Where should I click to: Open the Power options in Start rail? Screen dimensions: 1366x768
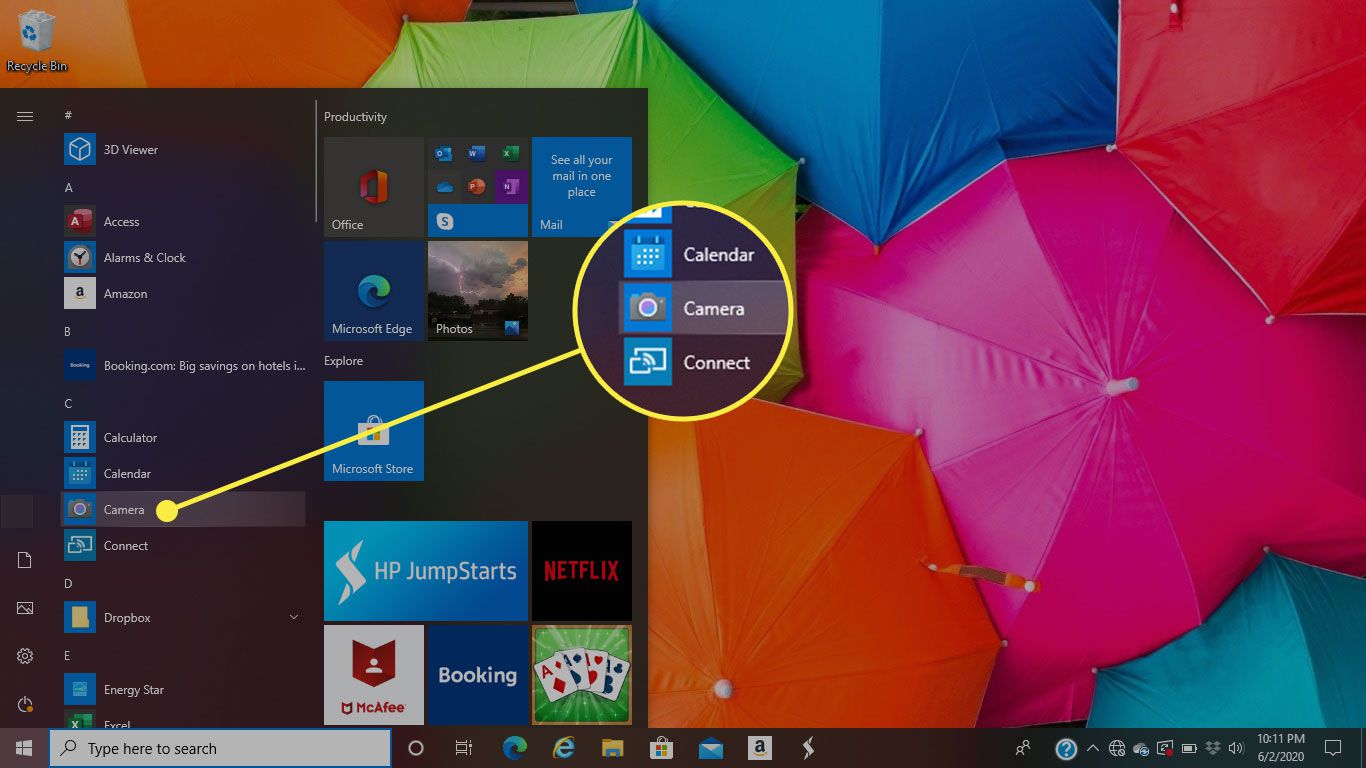click(x=25, y=704)
